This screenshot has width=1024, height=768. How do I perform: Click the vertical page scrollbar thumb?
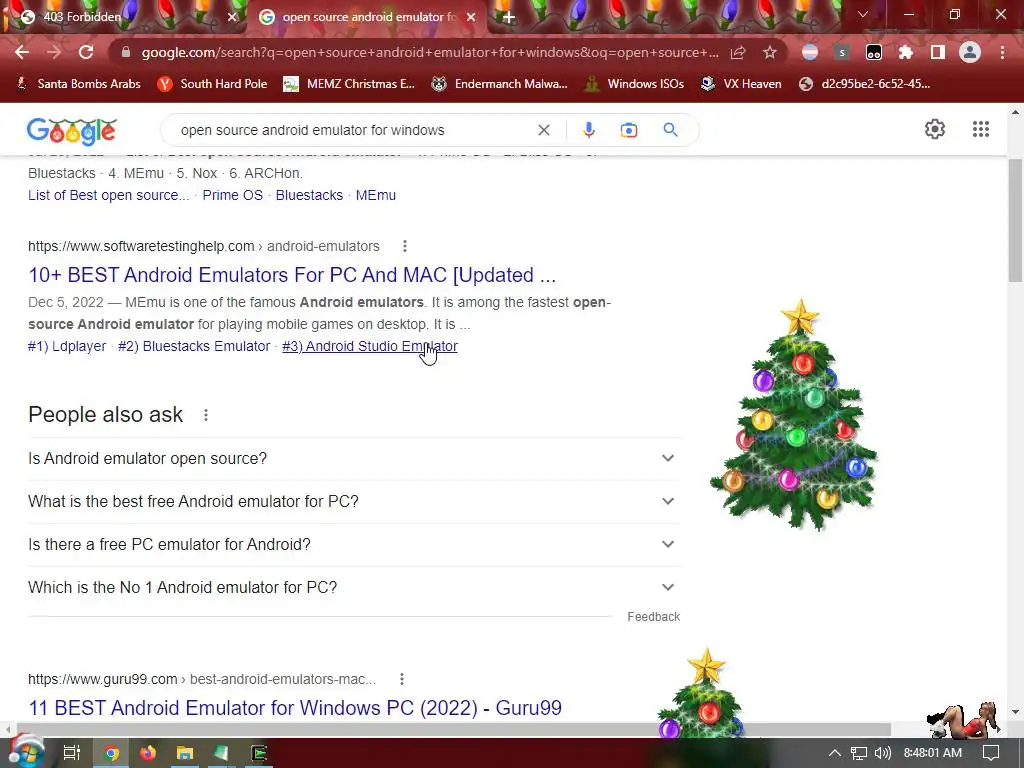[1015, 219]
